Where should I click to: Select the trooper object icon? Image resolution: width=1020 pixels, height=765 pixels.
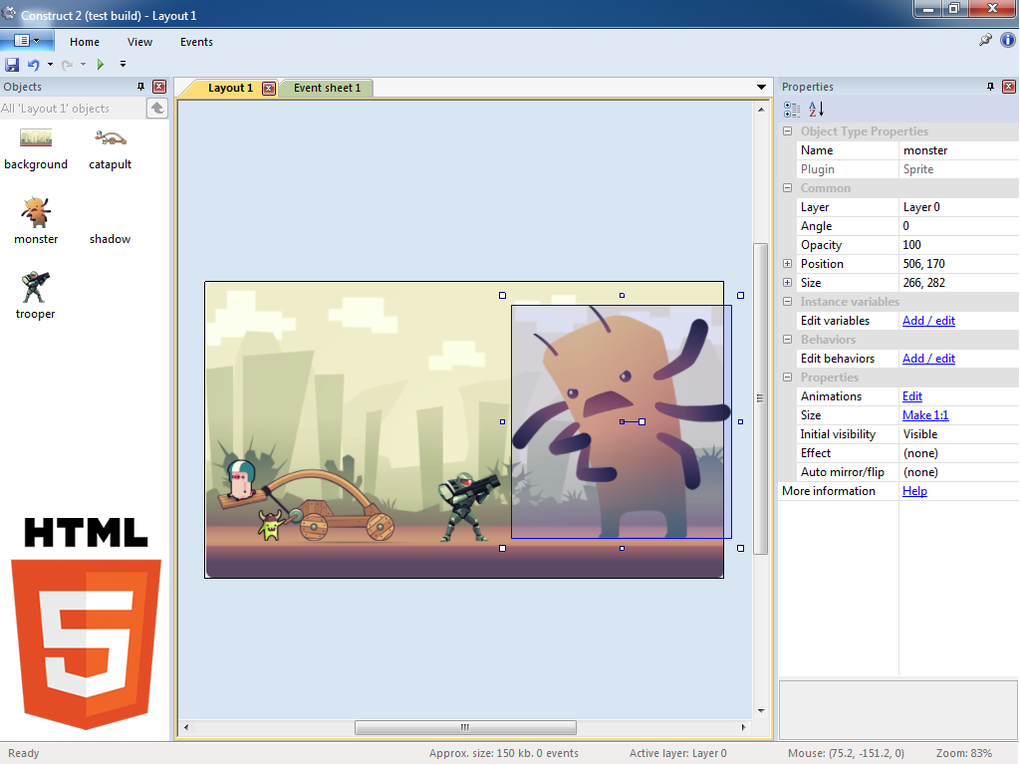35,287
